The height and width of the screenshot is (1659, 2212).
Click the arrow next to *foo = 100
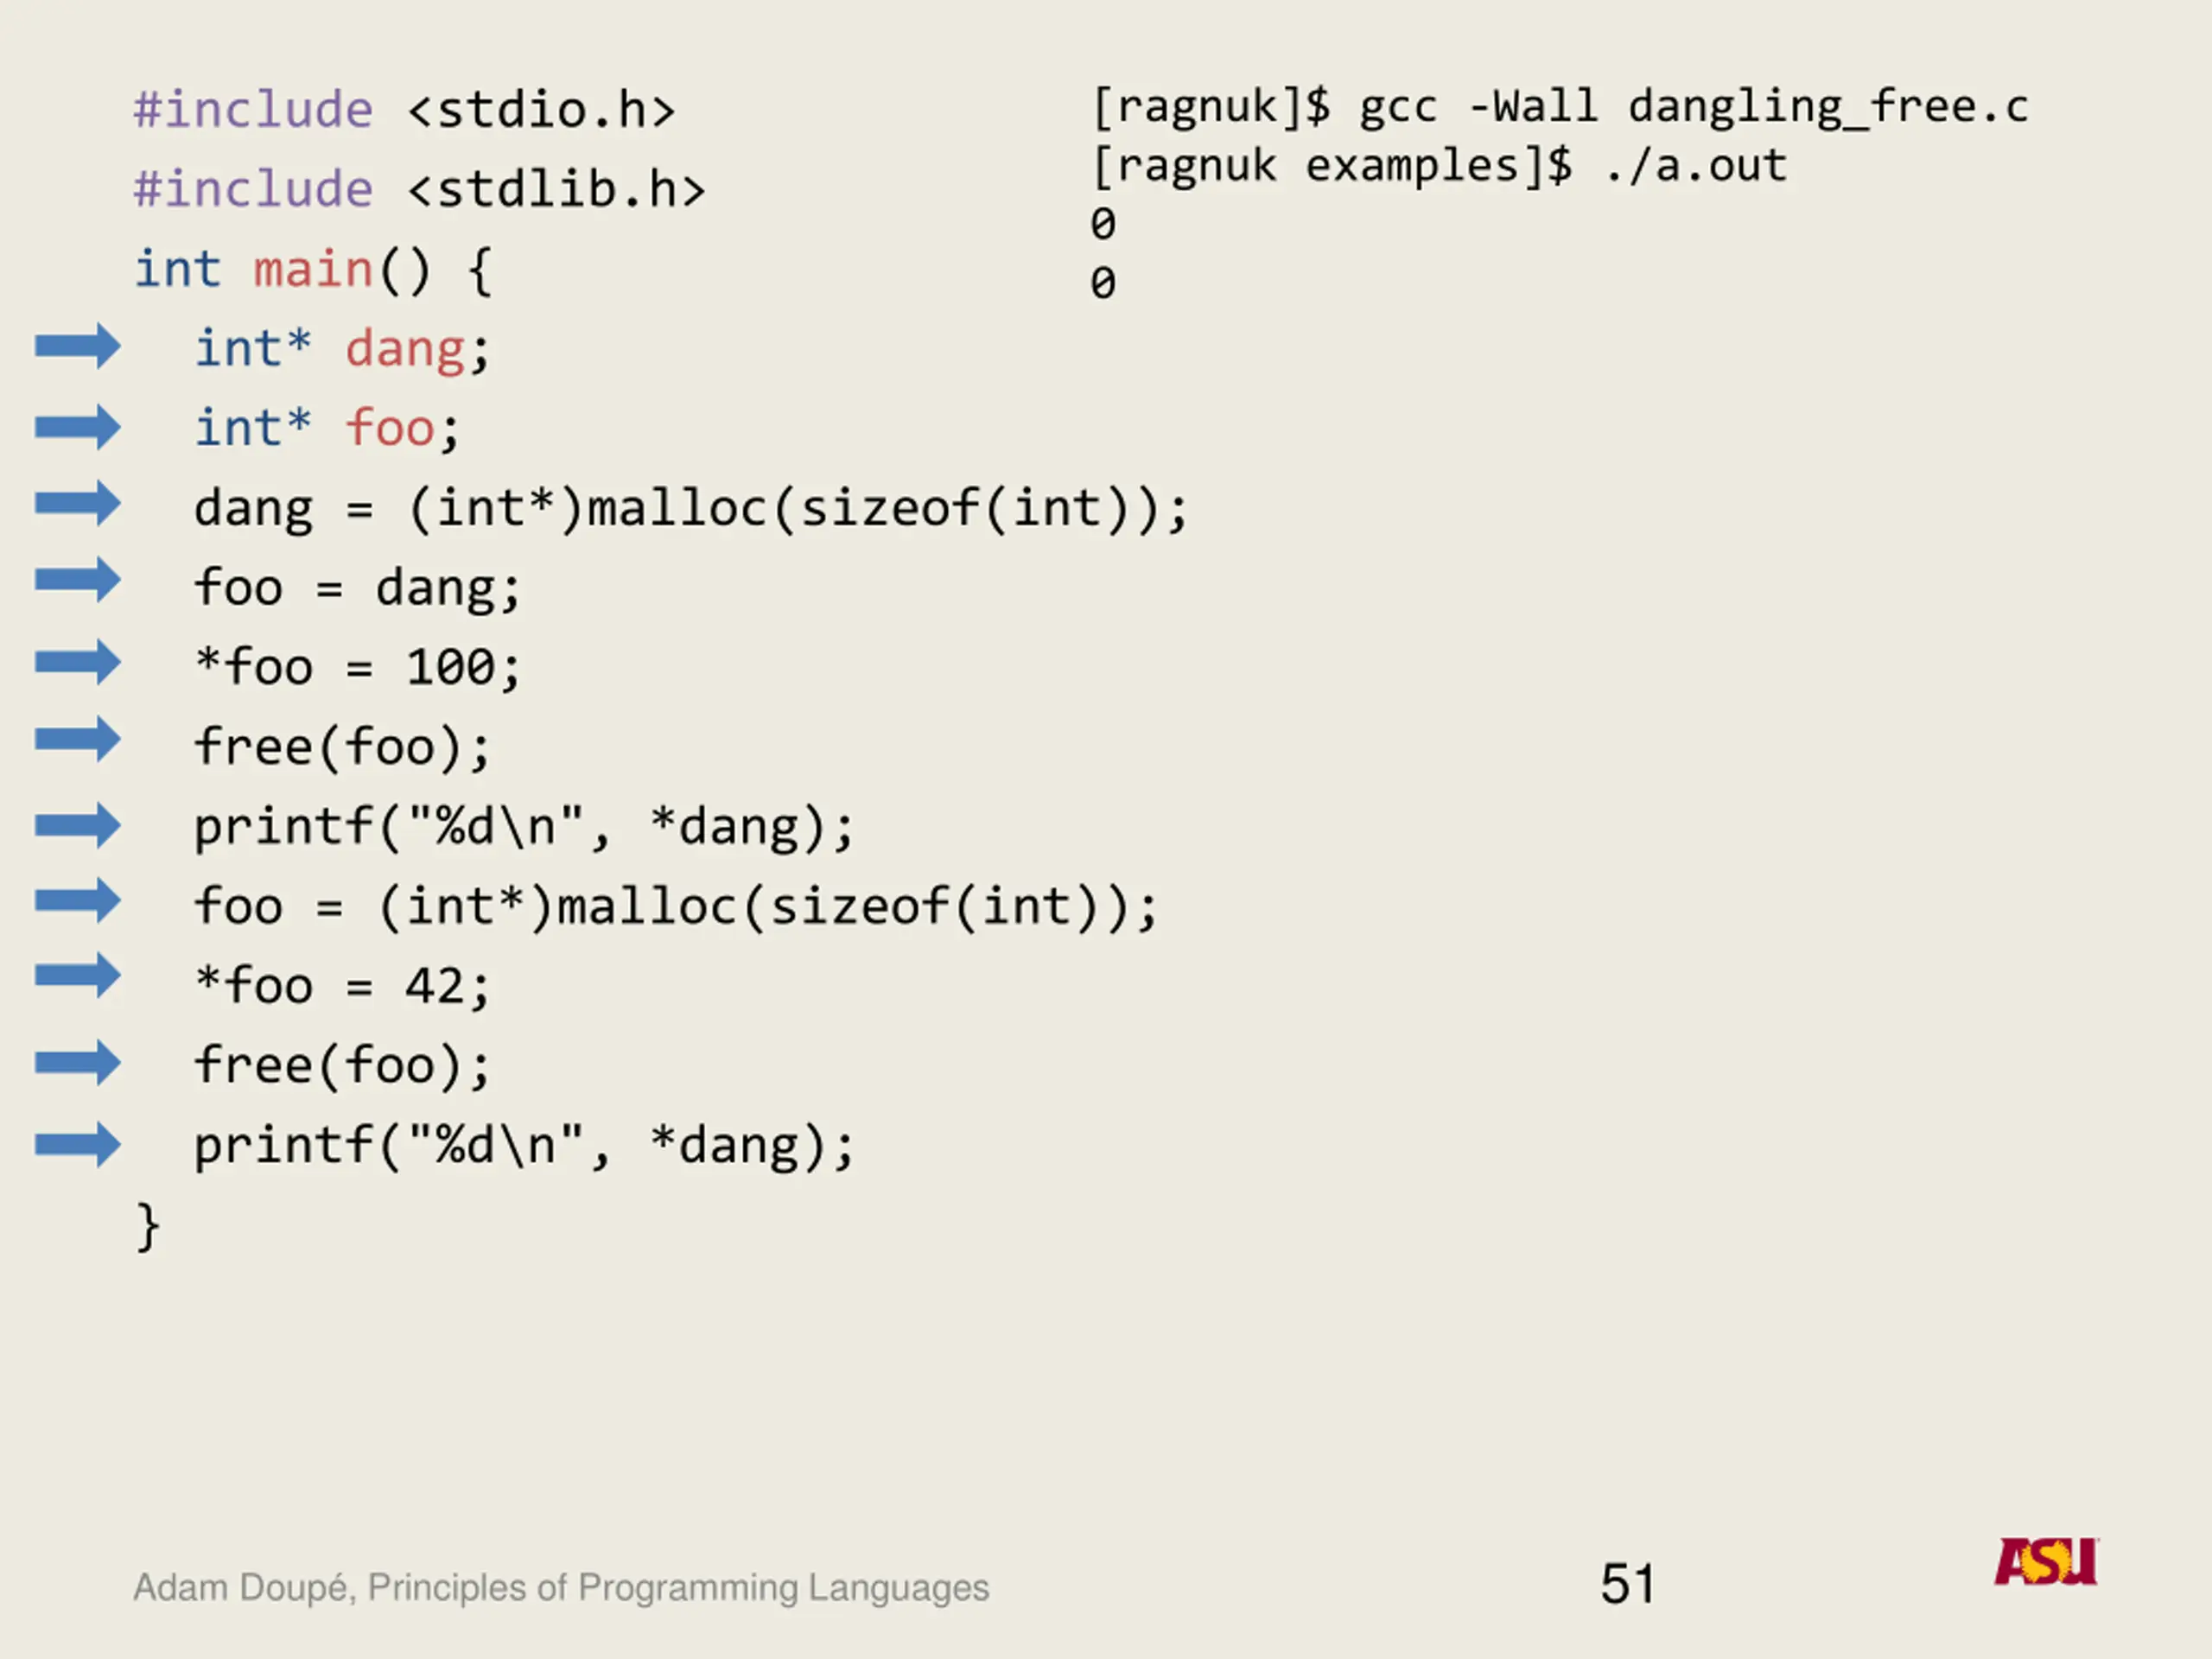click(x=78, y=662)
